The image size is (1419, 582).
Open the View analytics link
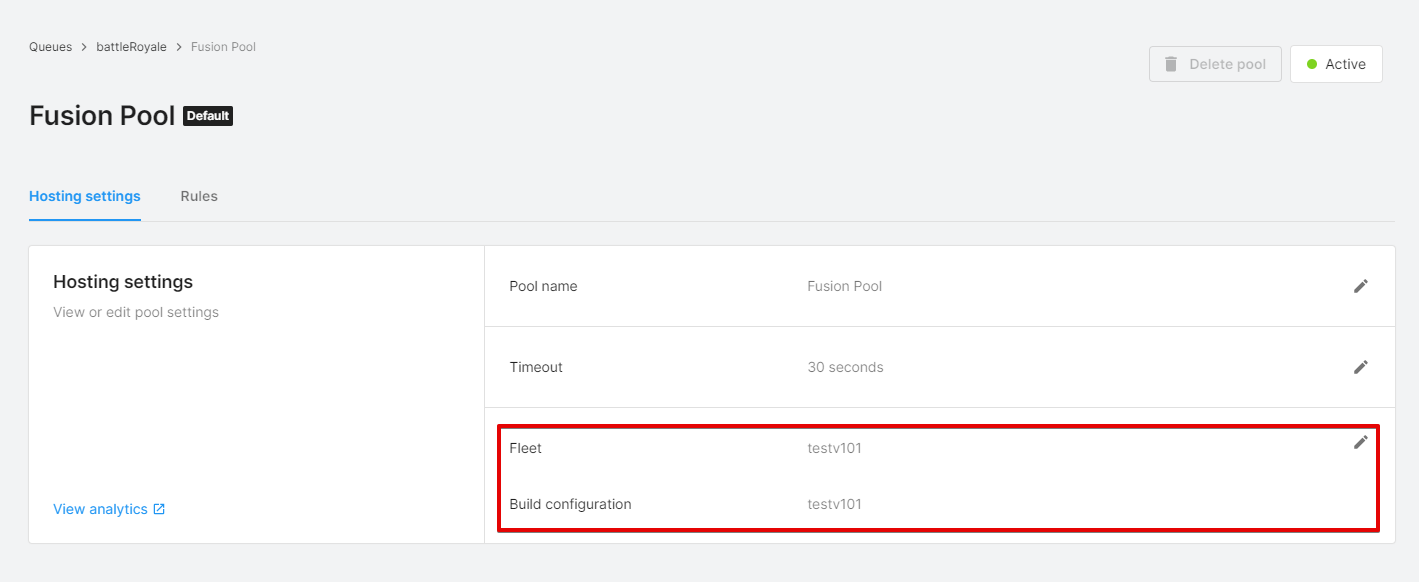point(100,509)
